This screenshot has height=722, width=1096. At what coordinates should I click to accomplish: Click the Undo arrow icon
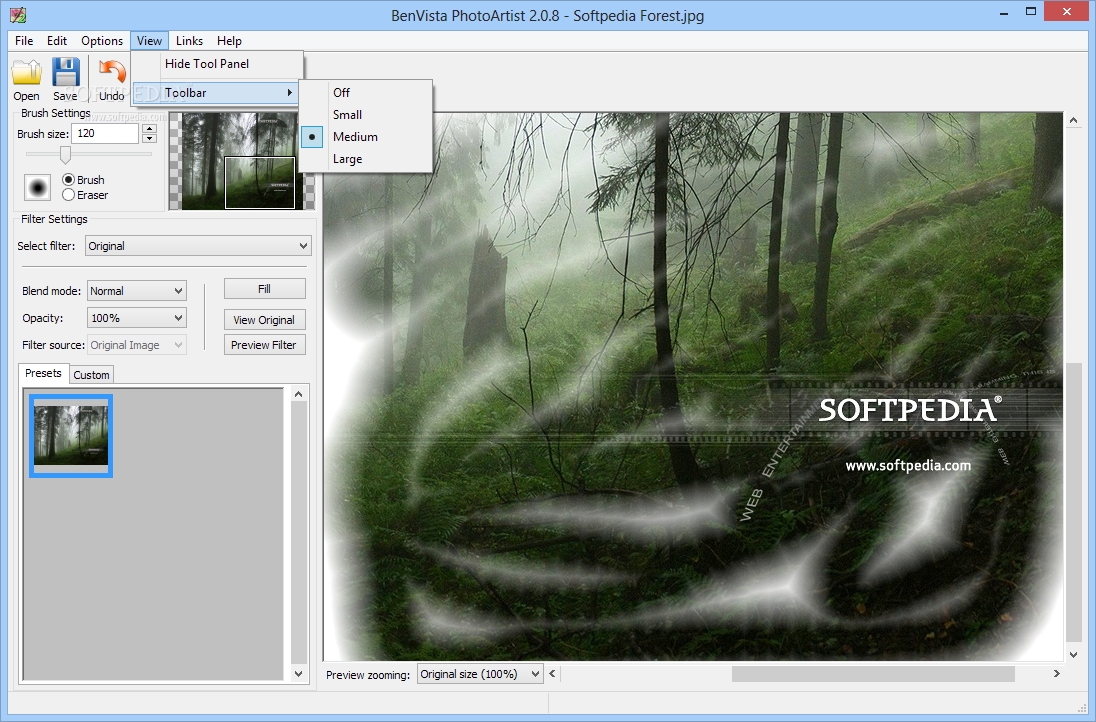[112, 72]
